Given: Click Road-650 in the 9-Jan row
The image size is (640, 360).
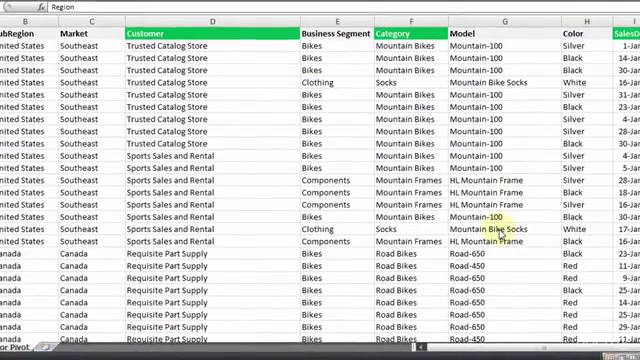Looking at the screenshot, I should pos(467,278).
